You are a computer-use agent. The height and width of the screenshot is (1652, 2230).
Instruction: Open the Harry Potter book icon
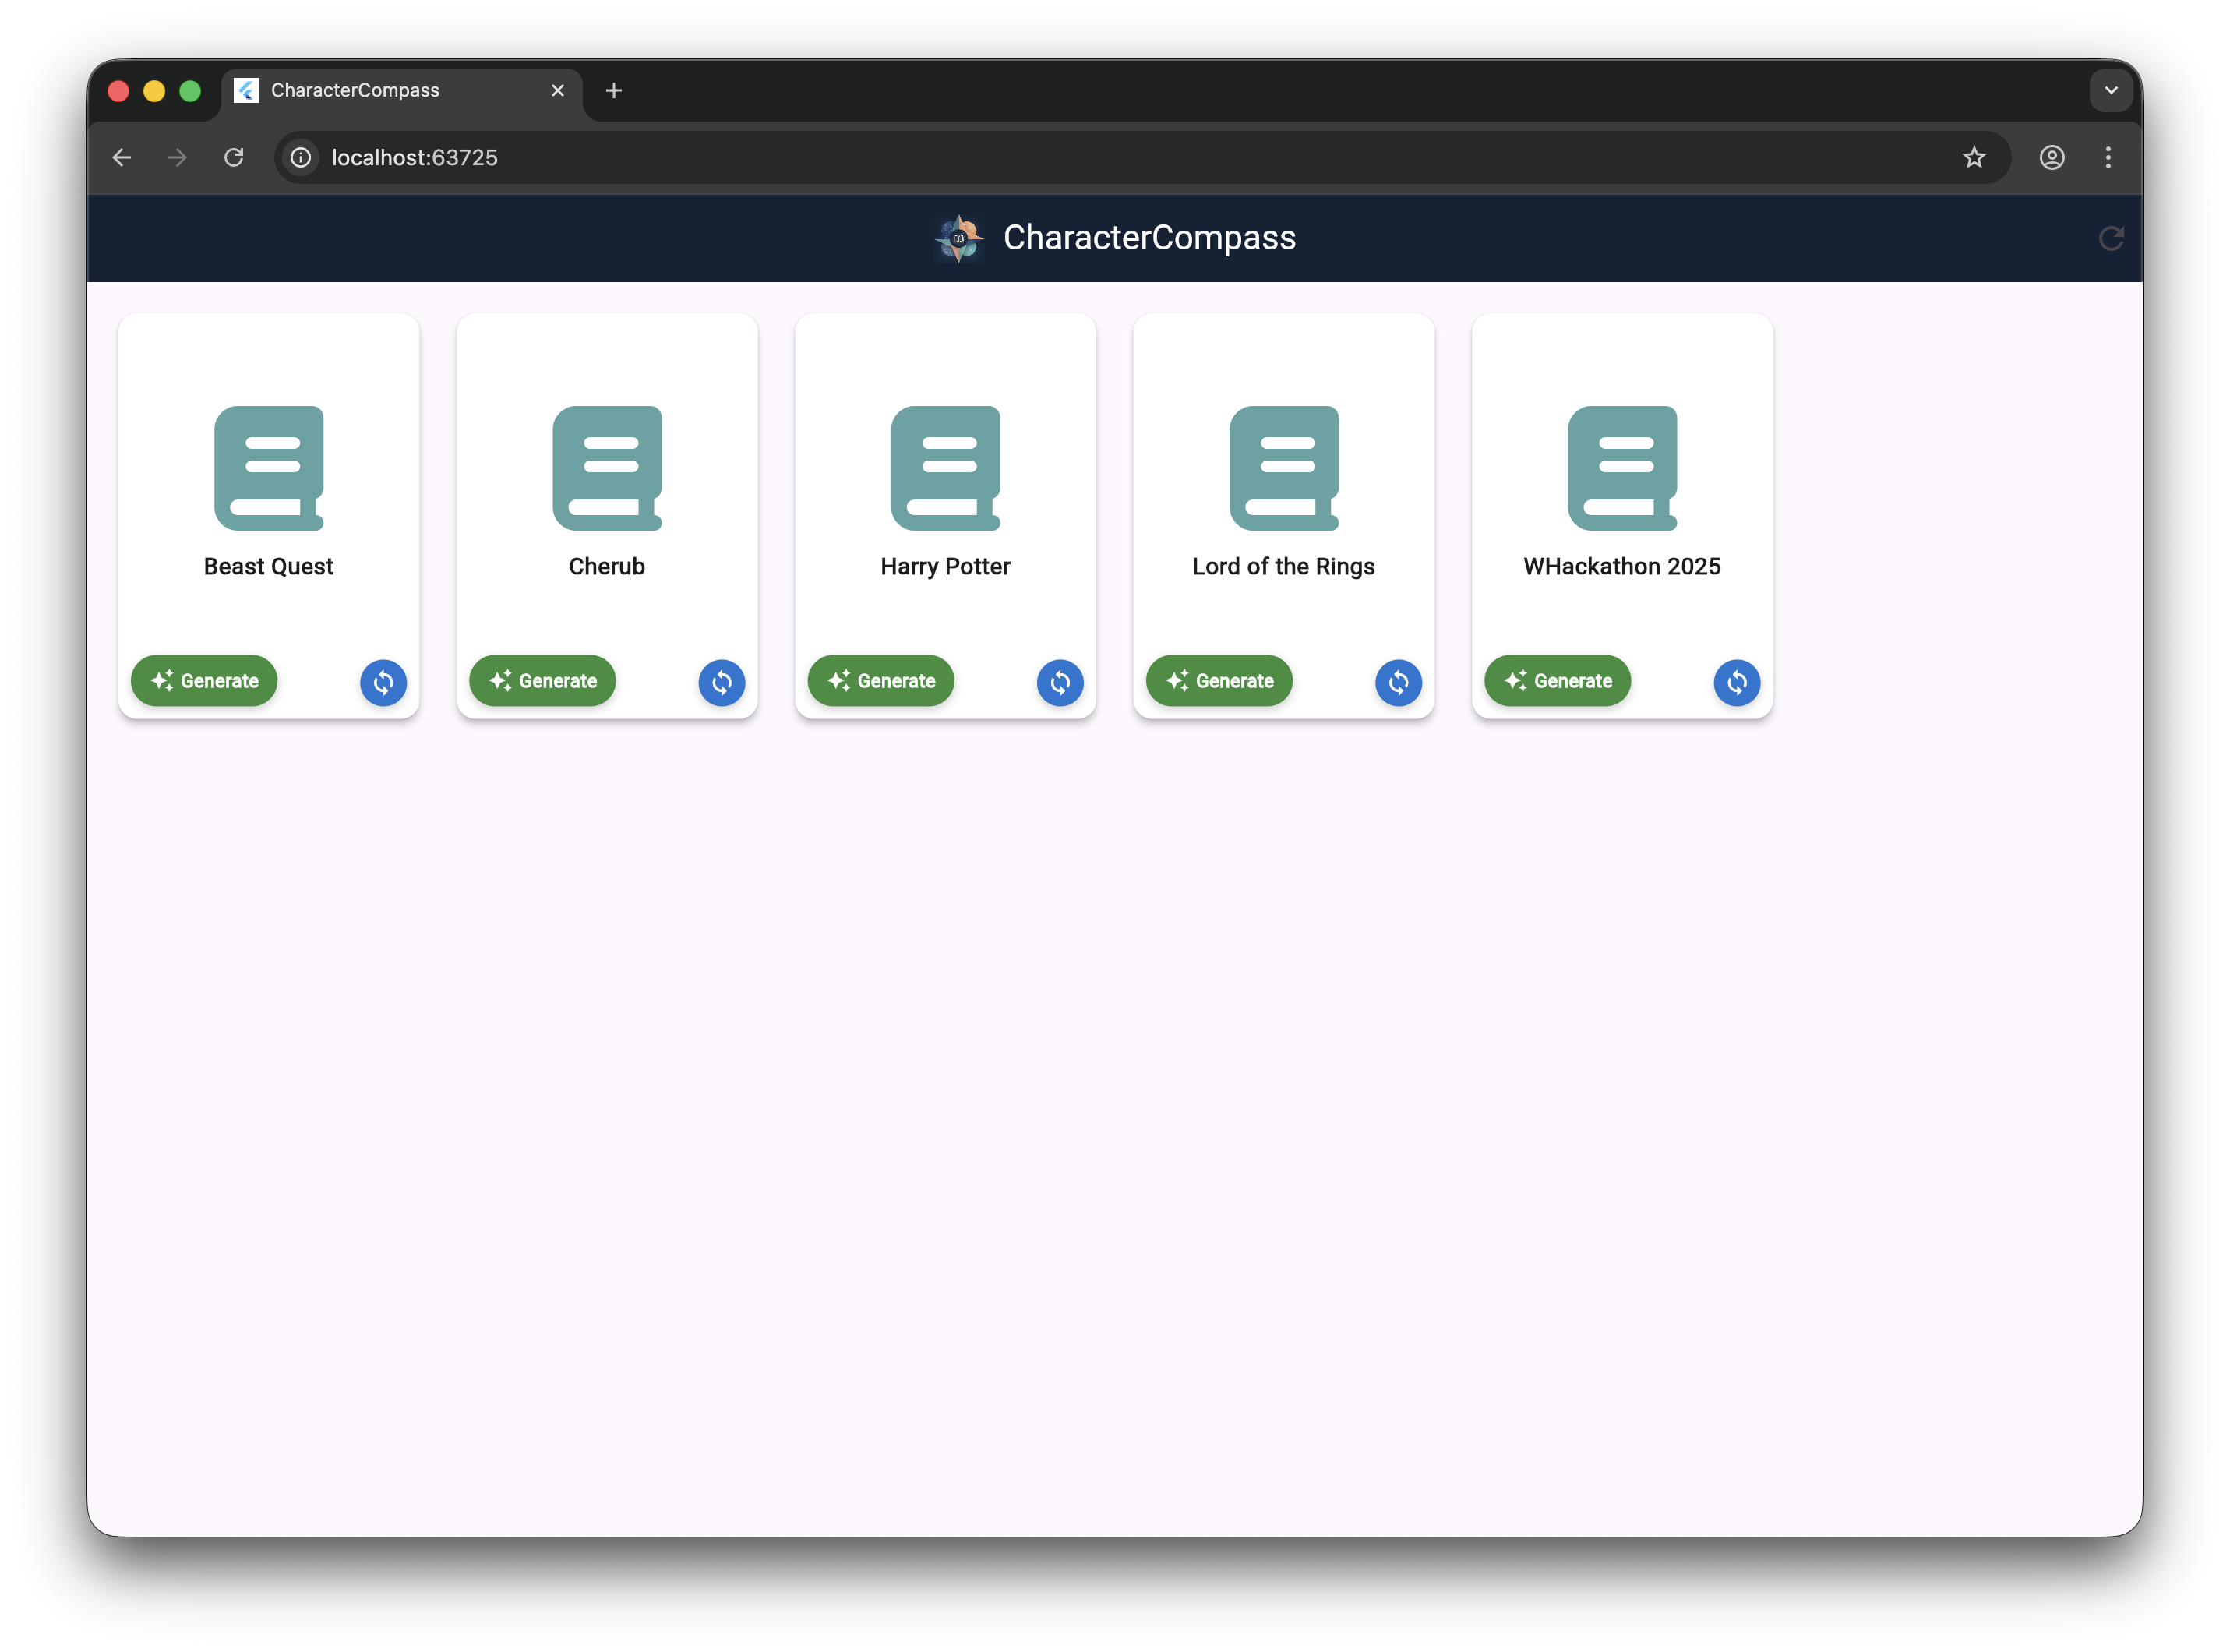945,467
